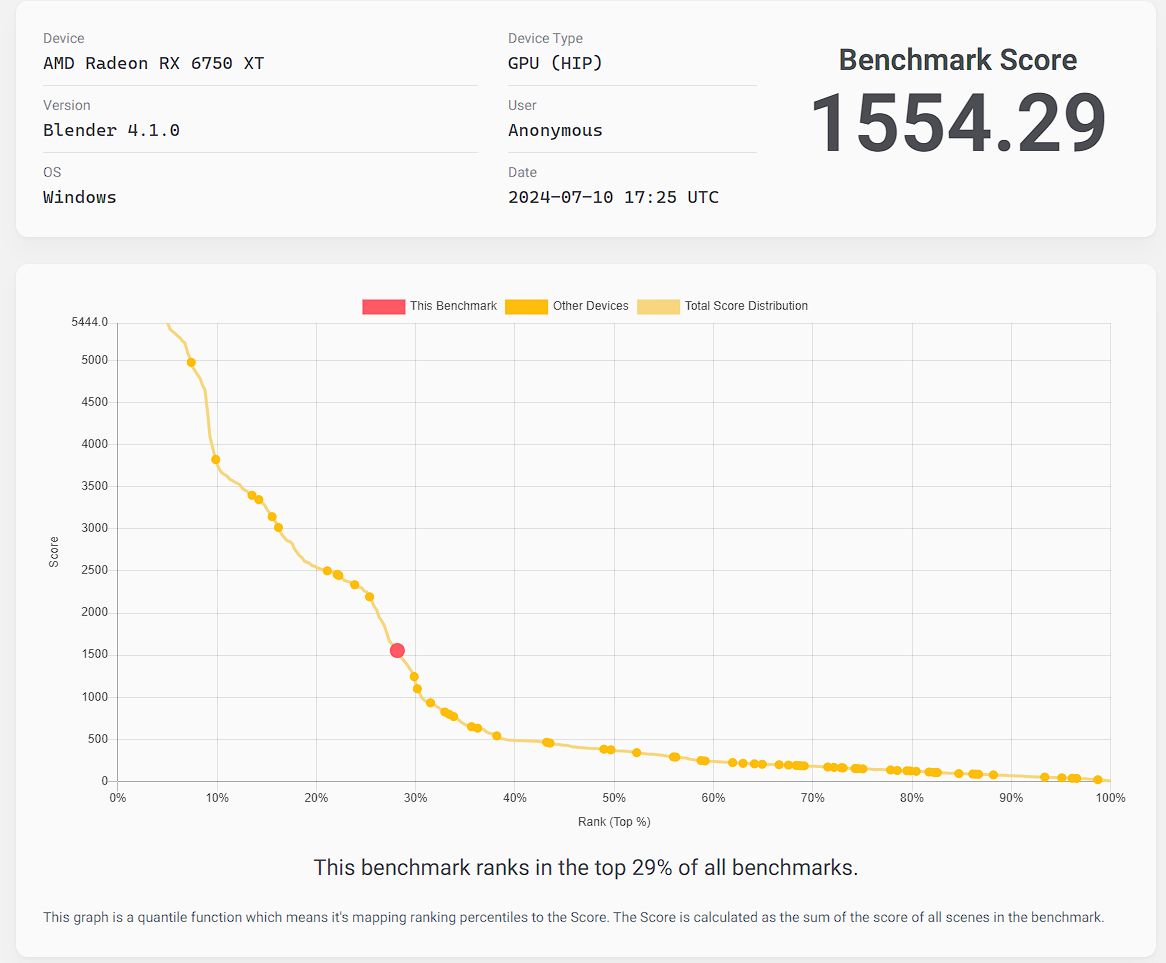The height and width of the screenshot is (963, 1166).
Task: Toggle "Total Score Distribution" legend label
Action: pyautogui.click(x=746, y=306)
